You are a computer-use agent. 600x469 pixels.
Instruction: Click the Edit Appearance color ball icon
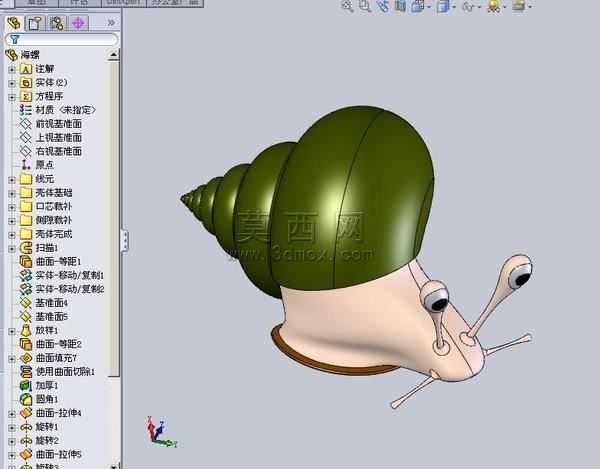(494, 6)
